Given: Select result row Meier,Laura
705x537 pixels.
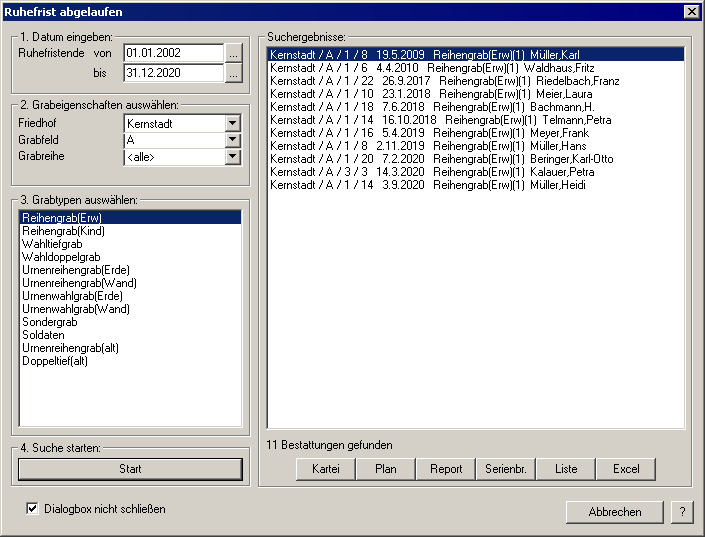Looking at the screenshot, I should 476,94.
